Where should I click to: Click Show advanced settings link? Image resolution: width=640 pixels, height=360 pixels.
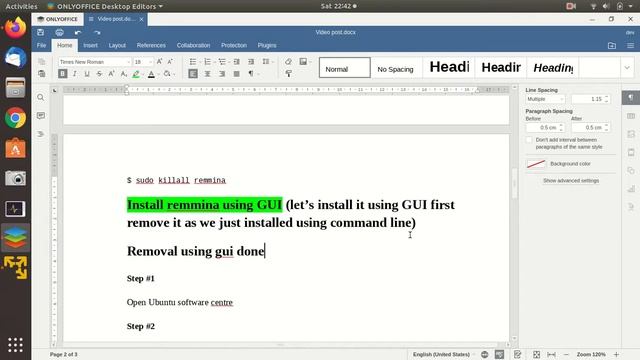(x=571, y=180)
